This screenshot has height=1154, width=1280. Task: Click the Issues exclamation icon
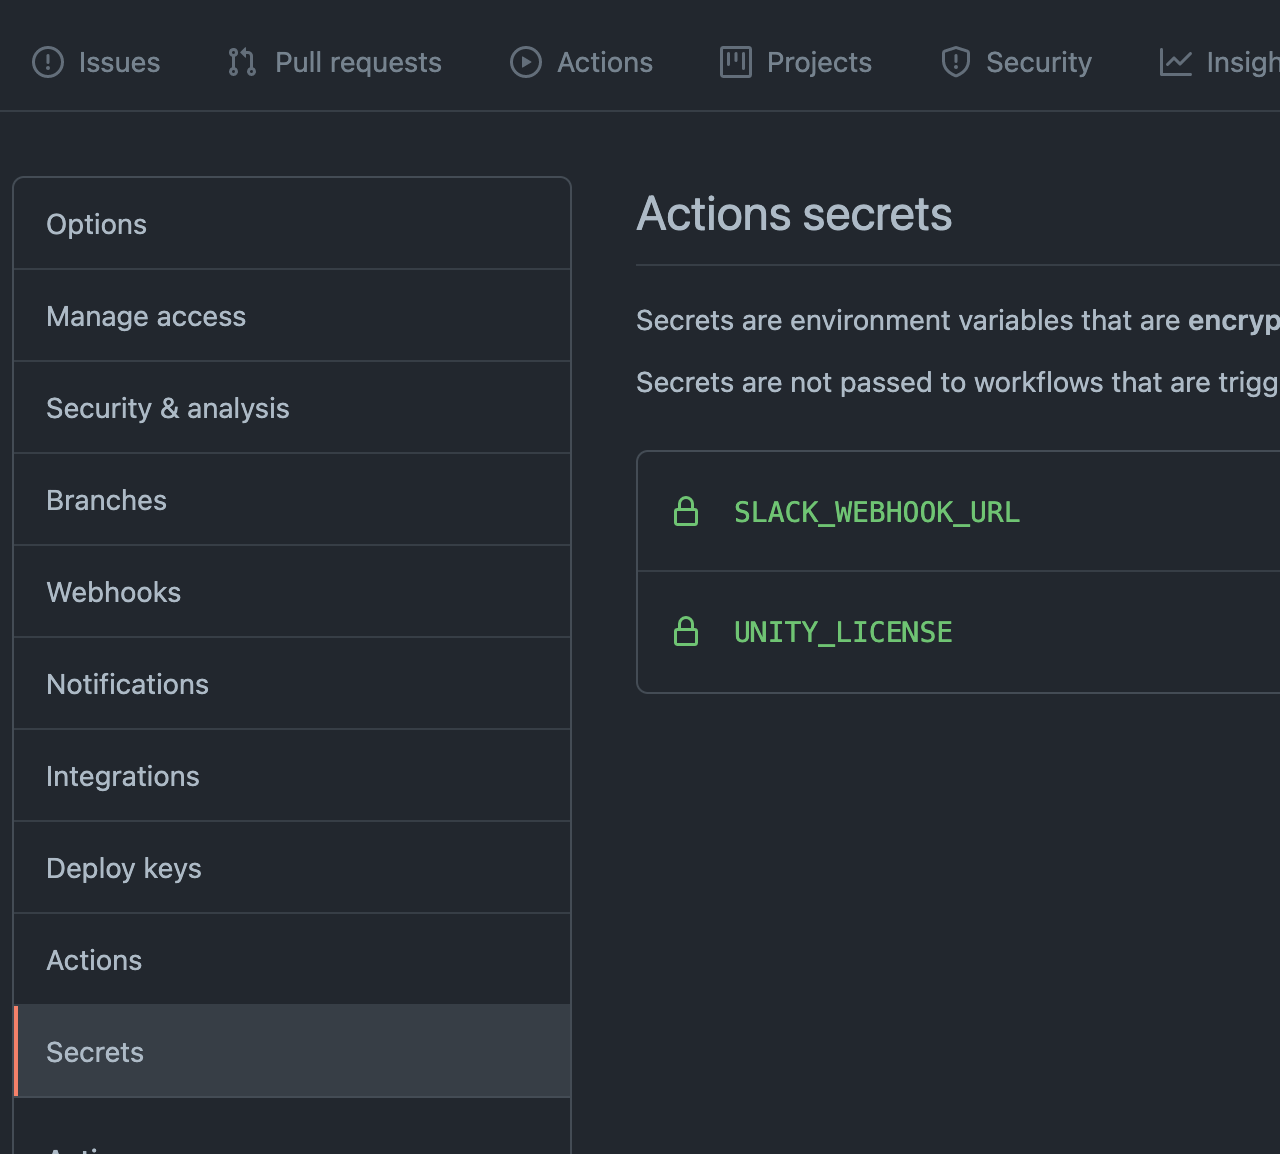click(47, 62)
